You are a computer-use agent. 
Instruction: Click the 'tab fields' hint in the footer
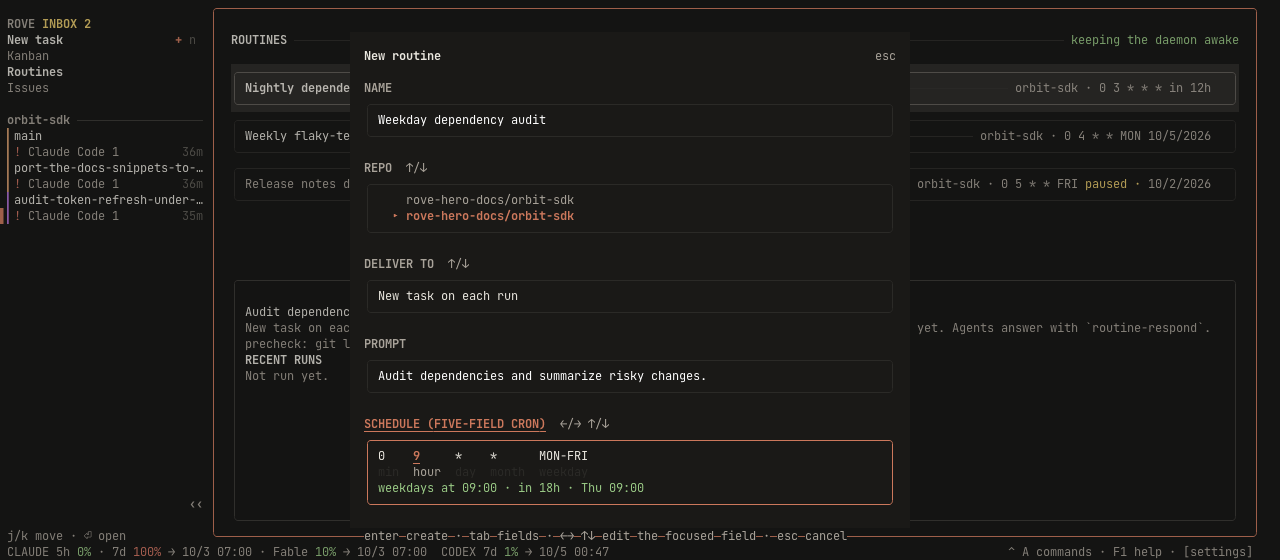coord(503,536)
